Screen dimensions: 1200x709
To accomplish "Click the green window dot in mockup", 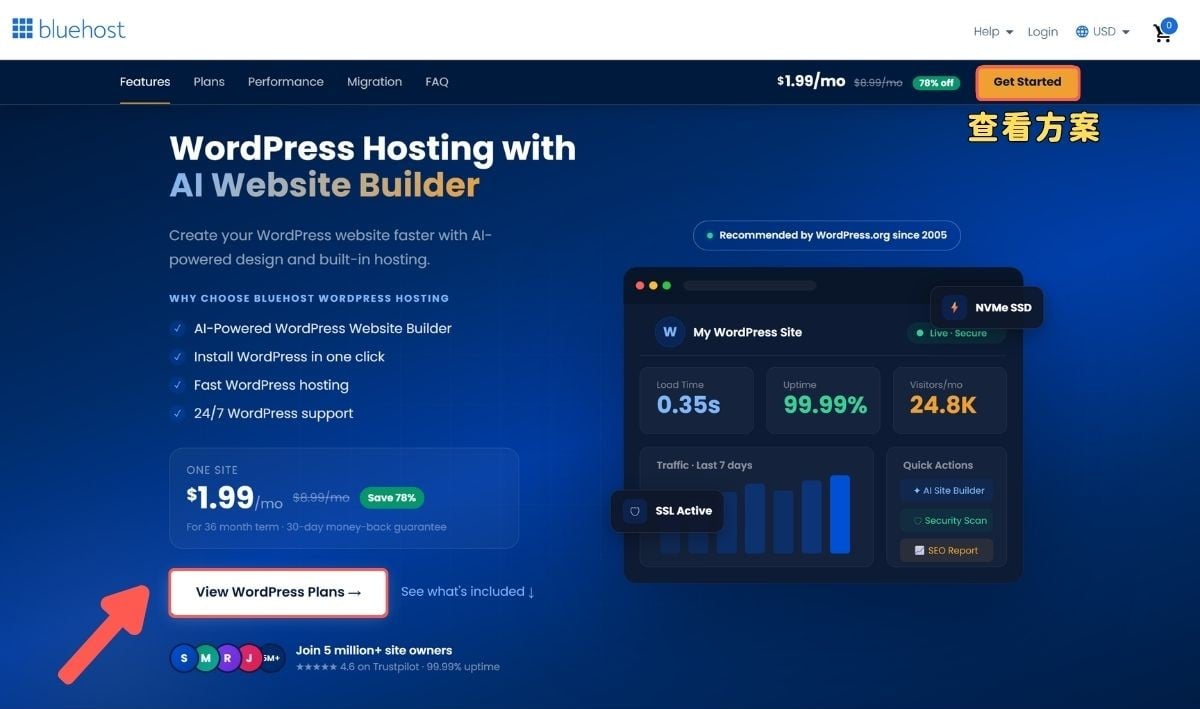I will click(667, 285).
